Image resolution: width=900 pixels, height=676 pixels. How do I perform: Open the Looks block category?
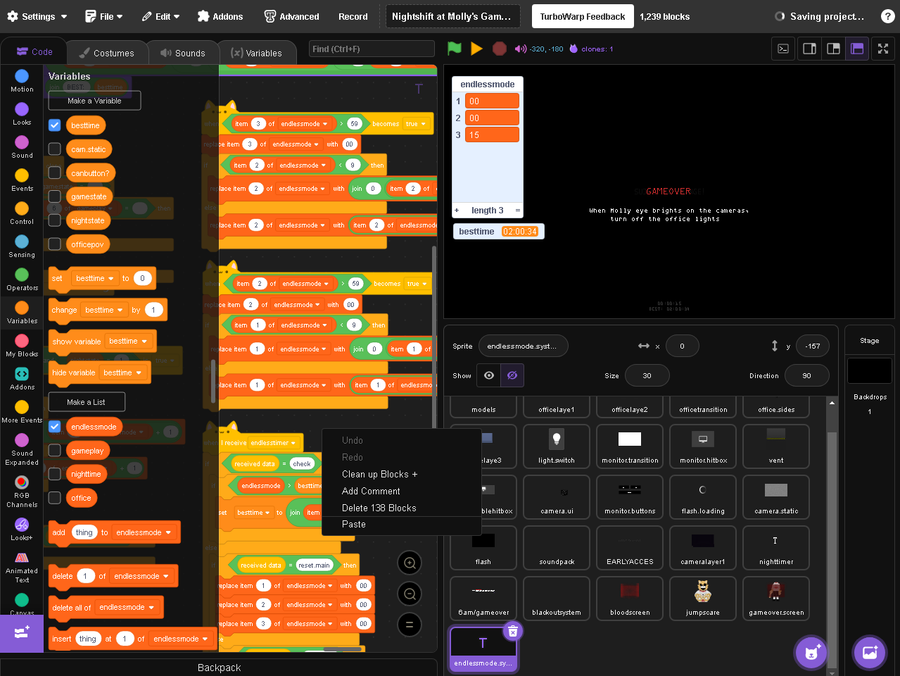pyautogui.click(x=22, y=114)
